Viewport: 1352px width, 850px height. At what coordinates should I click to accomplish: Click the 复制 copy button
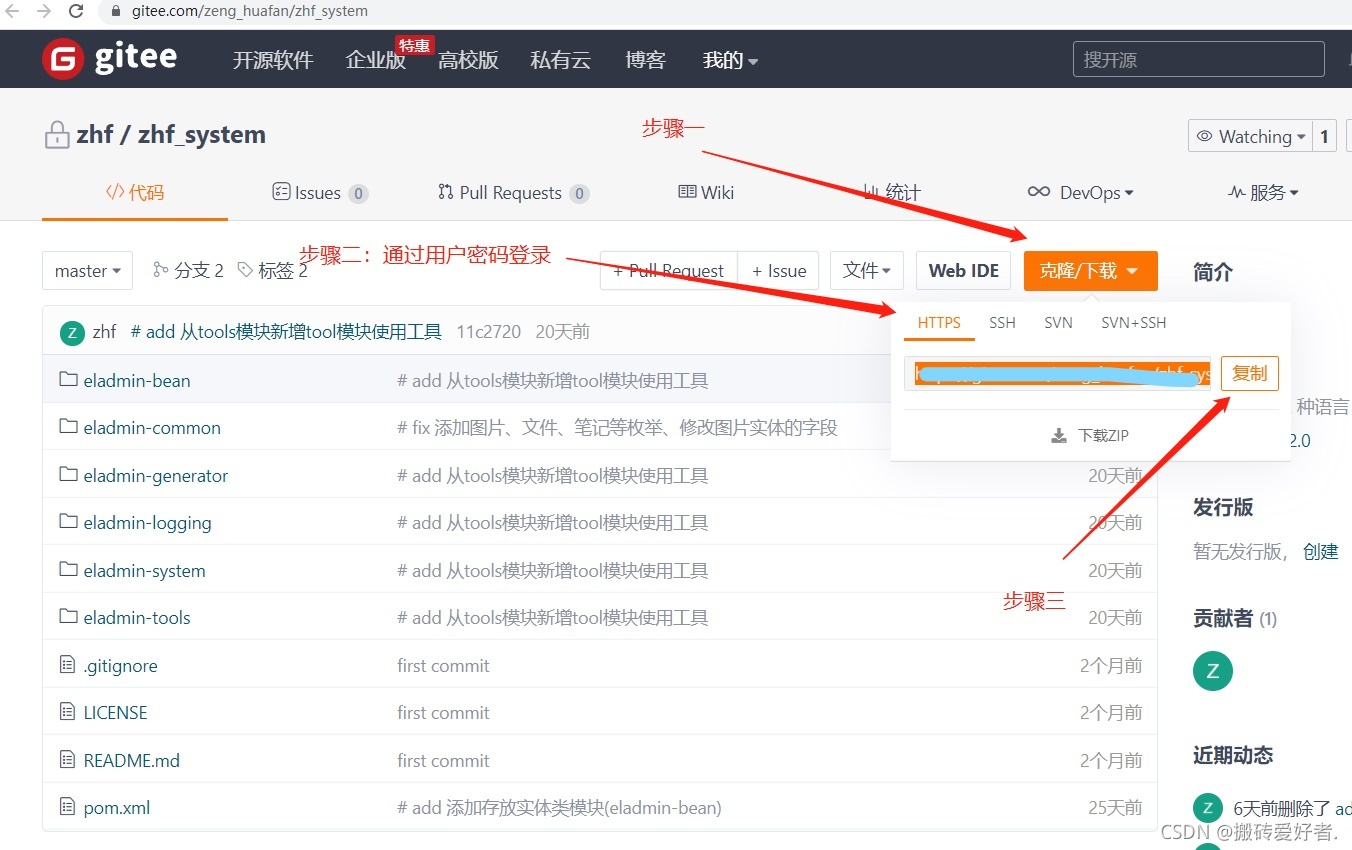click(1249, 373)
